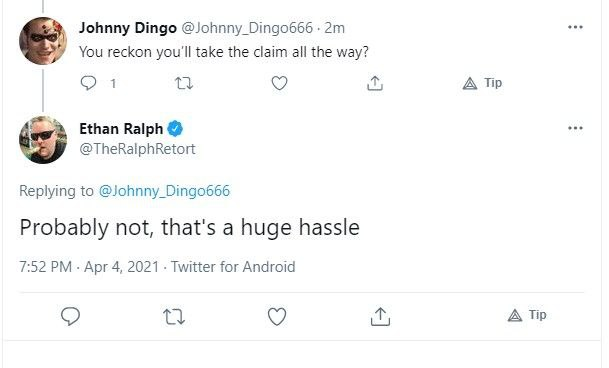Open the 7:52 PM Apr 4, 2021 timestamp

[89, 267]
